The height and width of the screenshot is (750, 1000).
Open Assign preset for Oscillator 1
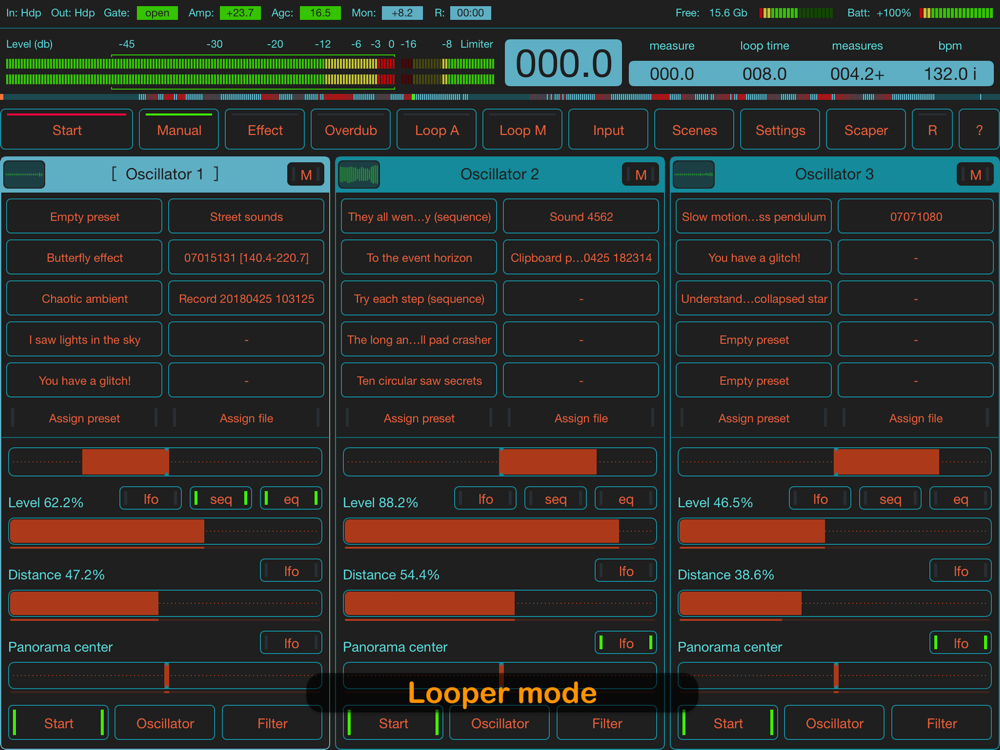tap(84, 418)
